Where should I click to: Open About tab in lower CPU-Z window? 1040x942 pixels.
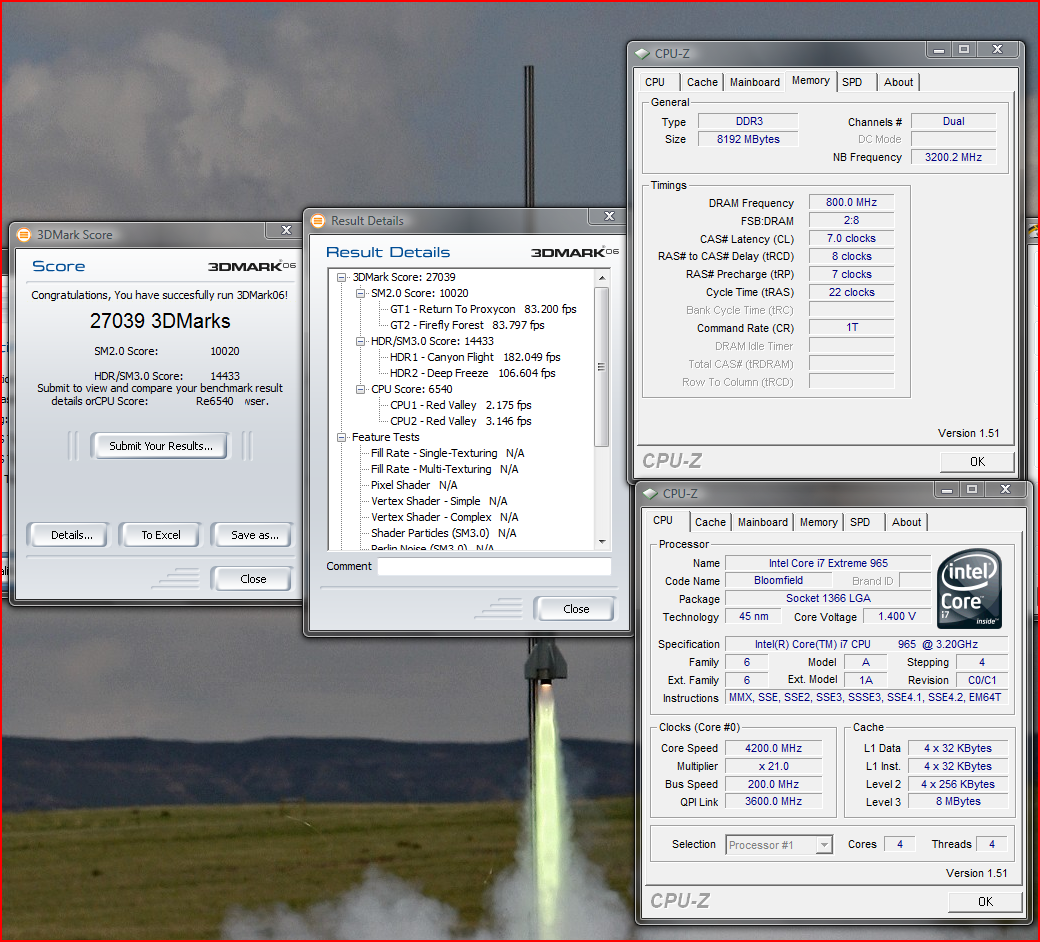pyautogui.click(x=906, y=522)
